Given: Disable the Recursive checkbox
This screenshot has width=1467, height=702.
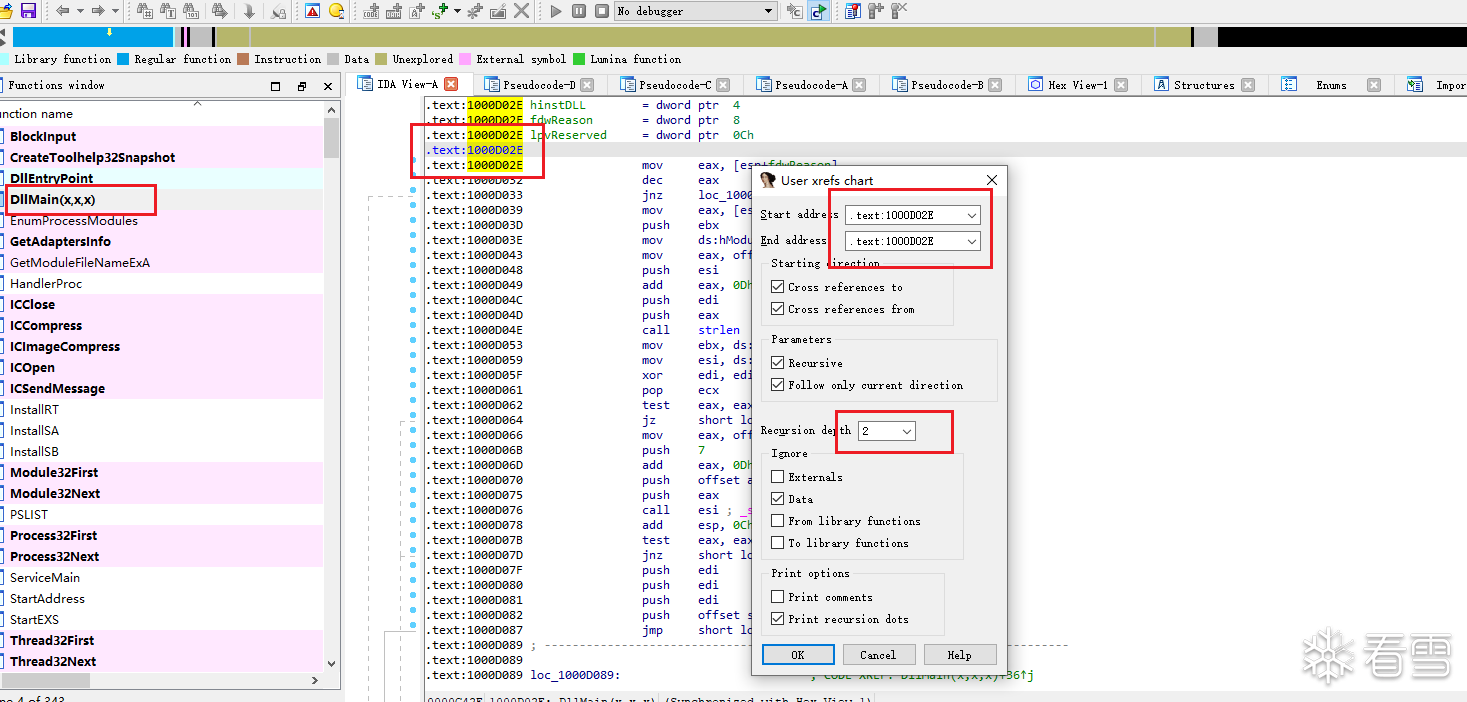Looking at the screenshot, I should pyautogui.click(x=778, y=363).
